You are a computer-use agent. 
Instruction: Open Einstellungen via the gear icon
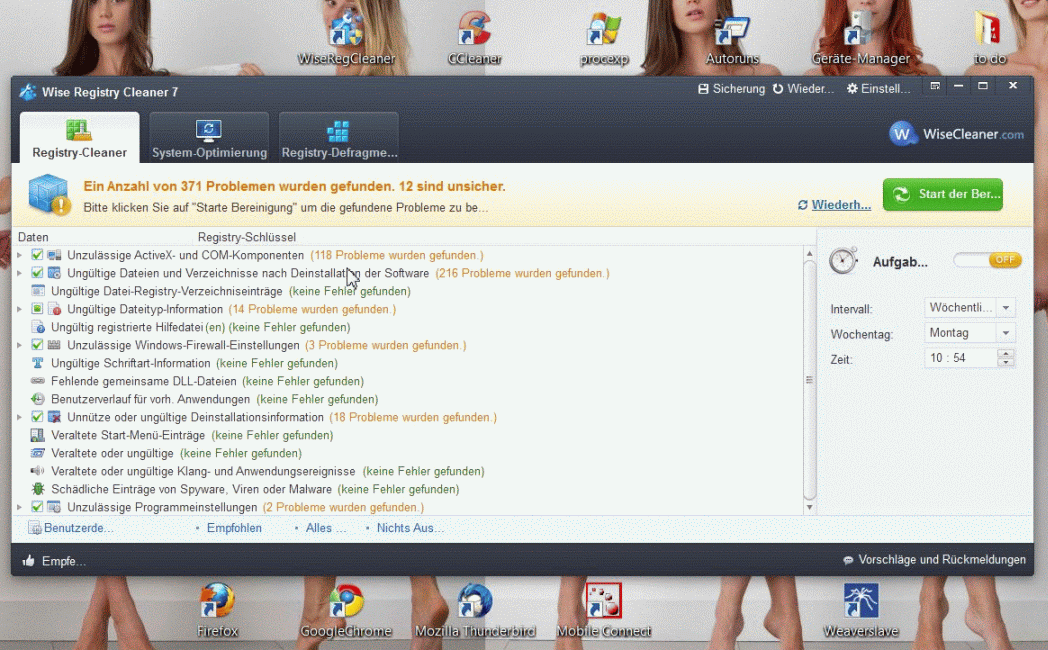click(x=852, y=89)
